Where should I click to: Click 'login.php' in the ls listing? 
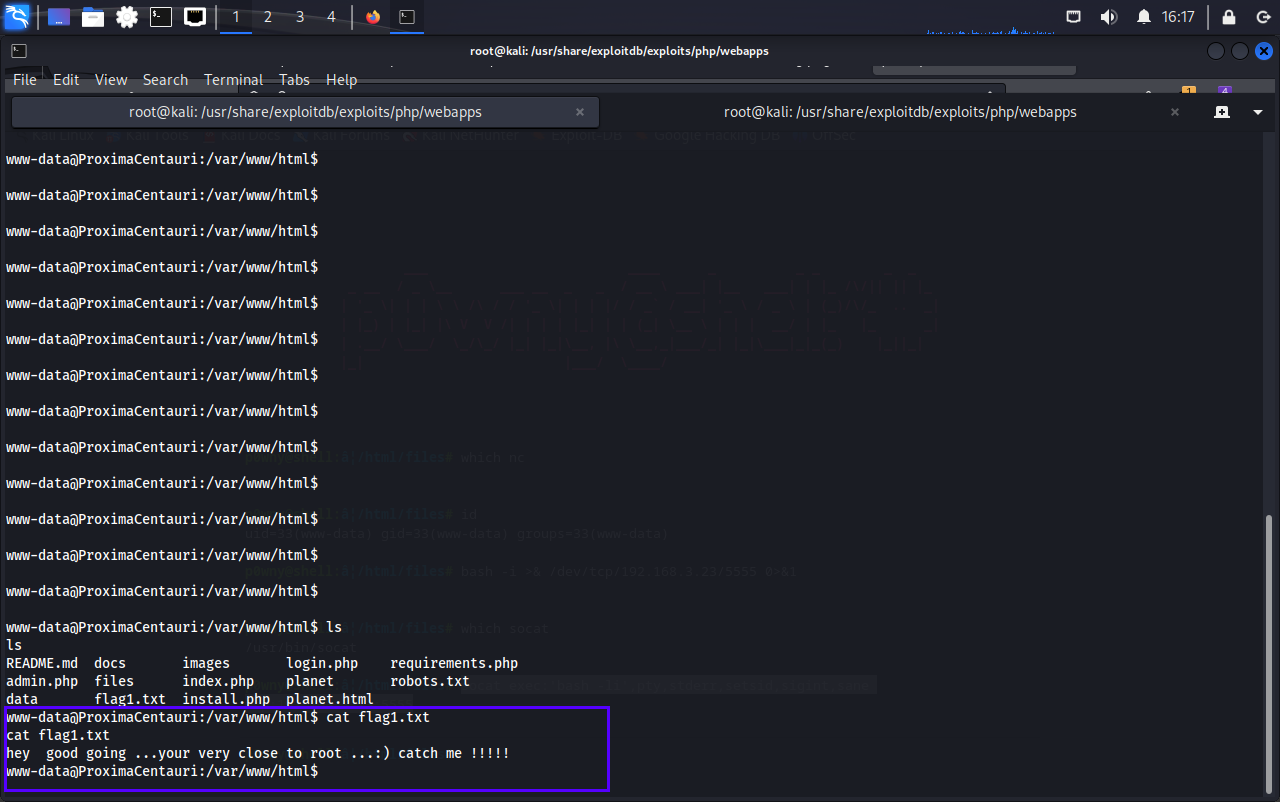(322, 663)
